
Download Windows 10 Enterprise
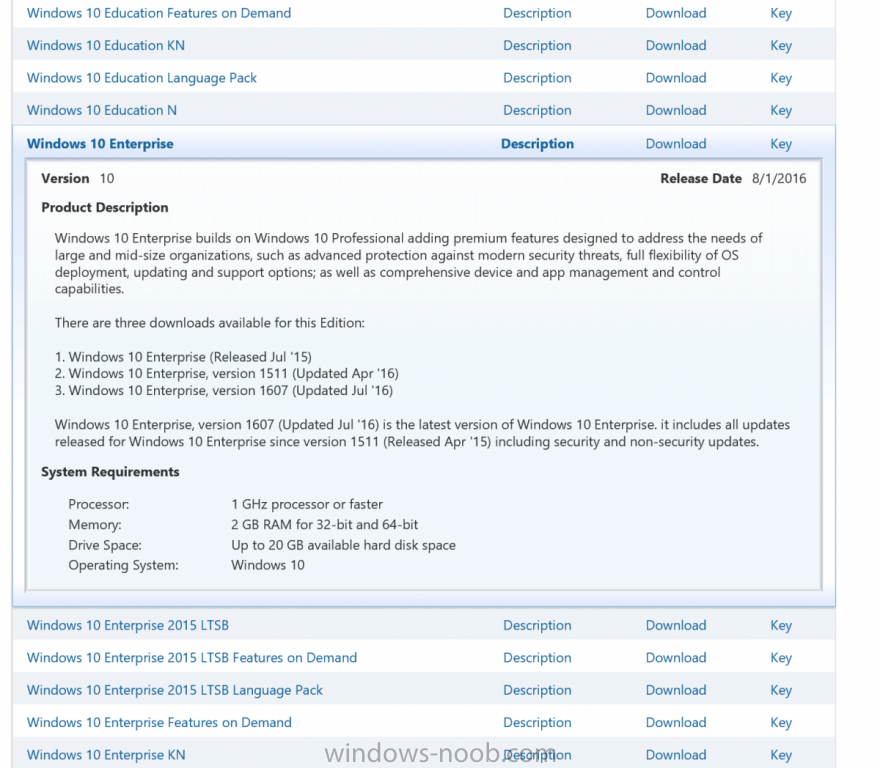click(676, 144)
